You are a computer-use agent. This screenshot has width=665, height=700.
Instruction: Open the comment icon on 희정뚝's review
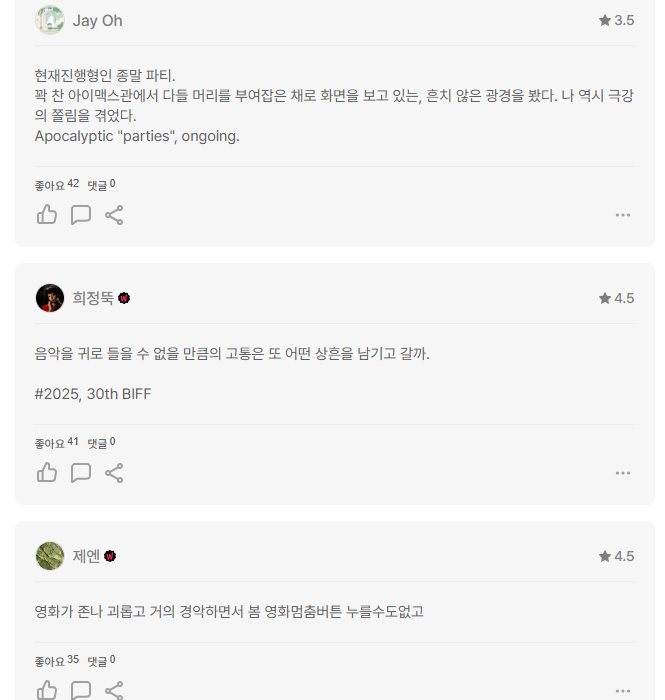coord(81,473)
